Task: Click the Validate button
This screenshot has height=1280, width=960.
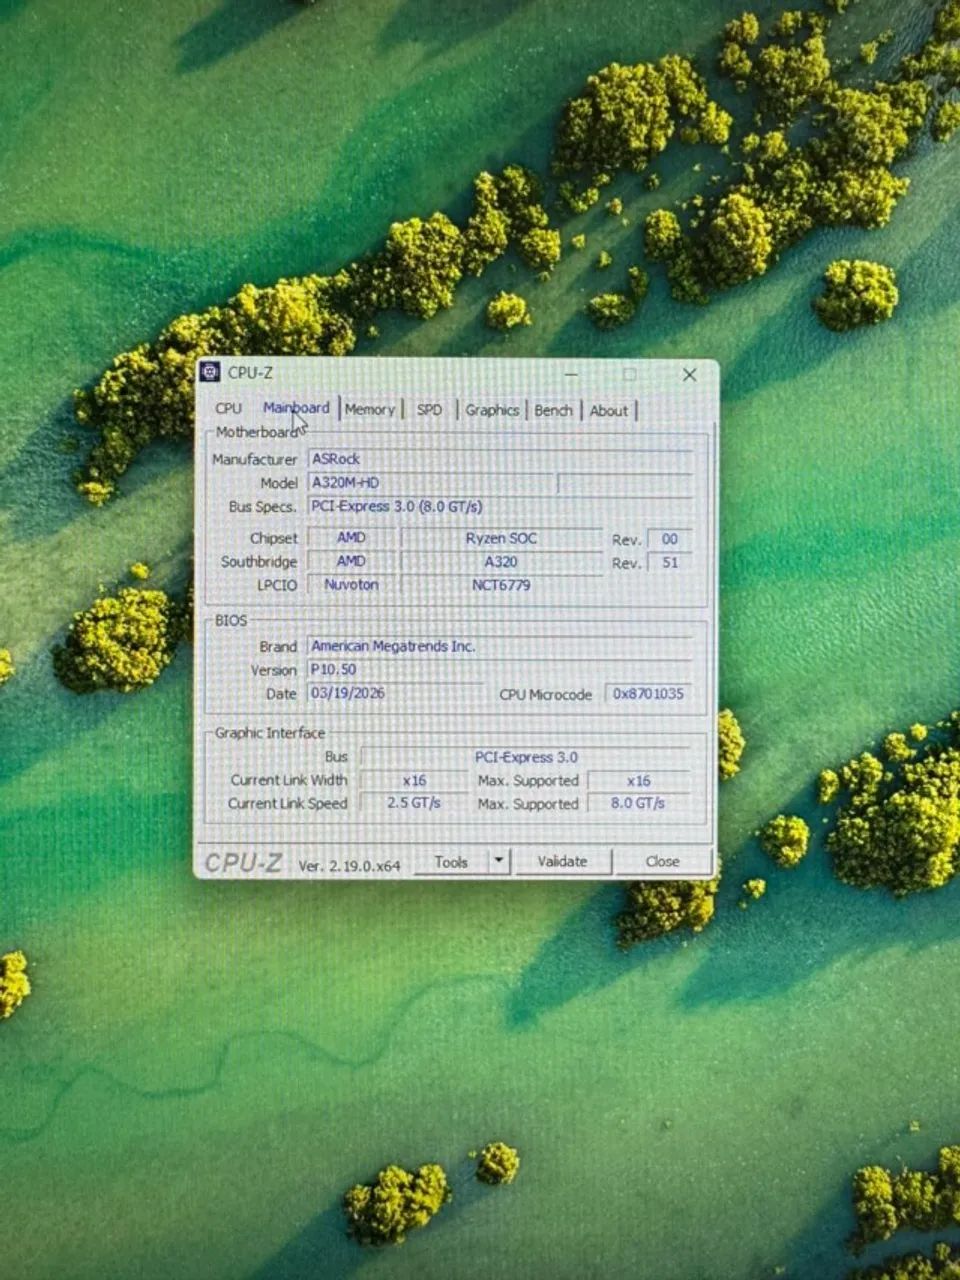Action: [x=562, y=861]
